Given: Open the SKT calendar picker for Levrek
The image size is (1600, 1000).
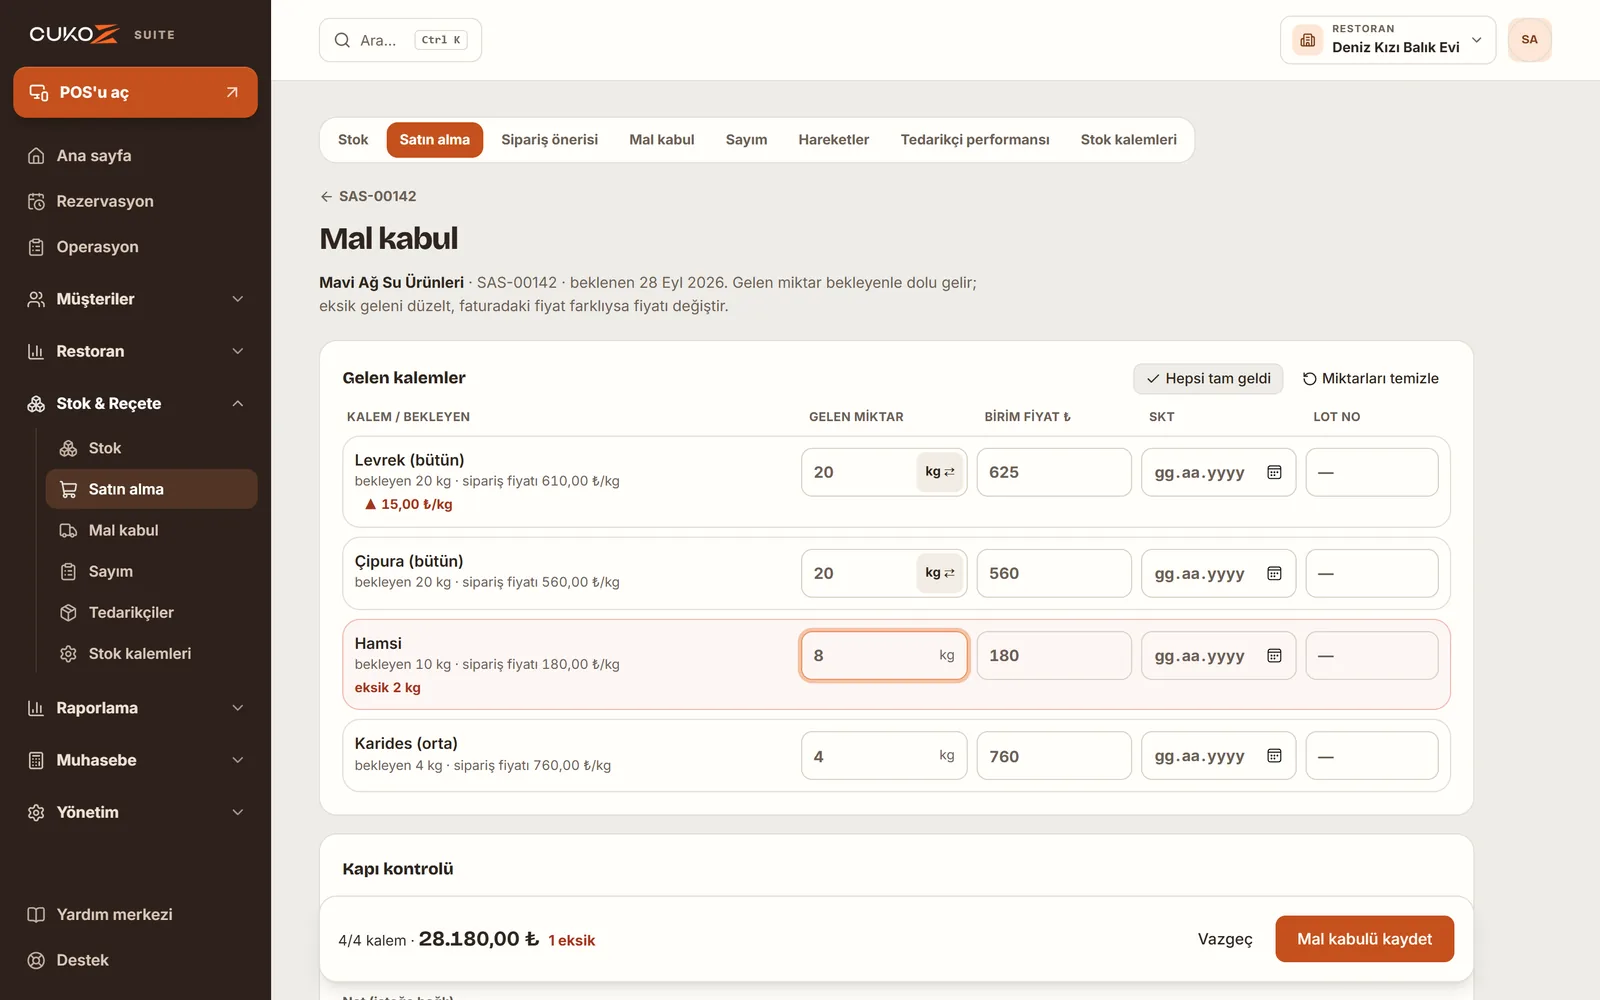Looking at the screenshot, I should pos(1274,472).
